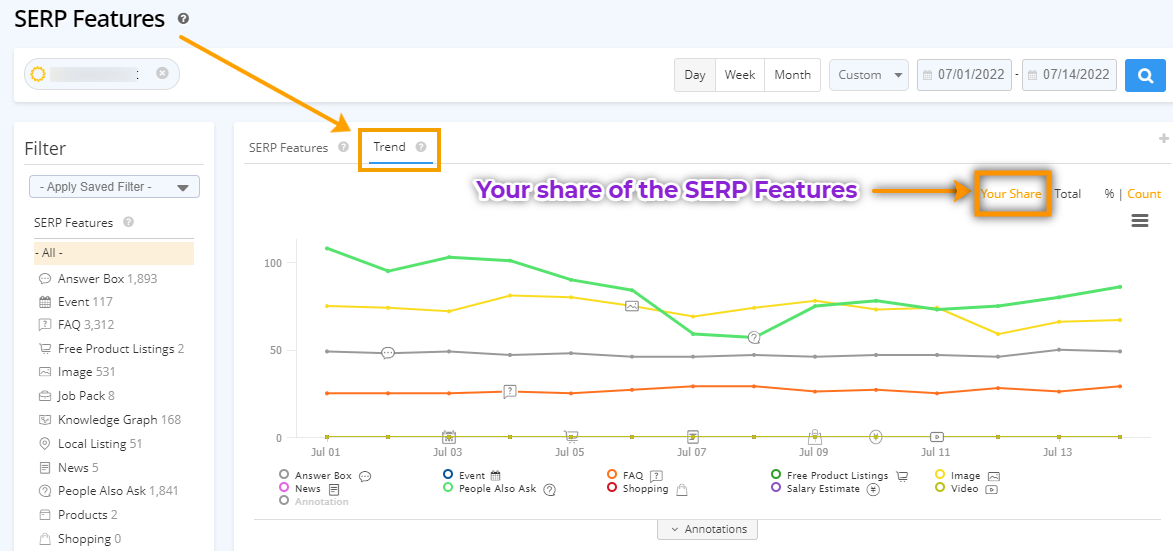
Task: Click the People Also Ask icon in filter
Action: pos(45,491)
